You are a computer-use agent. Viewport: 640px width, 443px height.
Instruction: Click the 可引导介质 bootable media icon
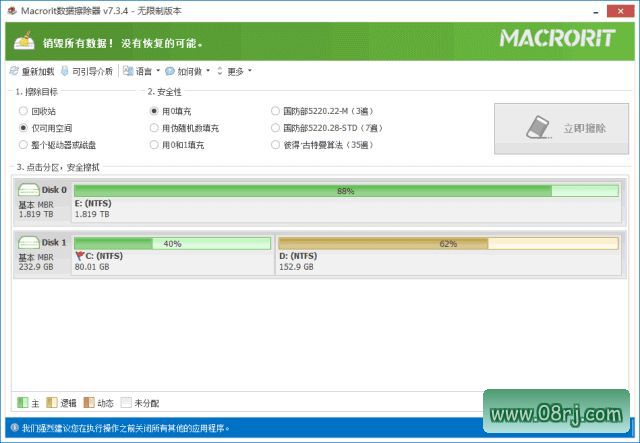click(x=64, y=71)
